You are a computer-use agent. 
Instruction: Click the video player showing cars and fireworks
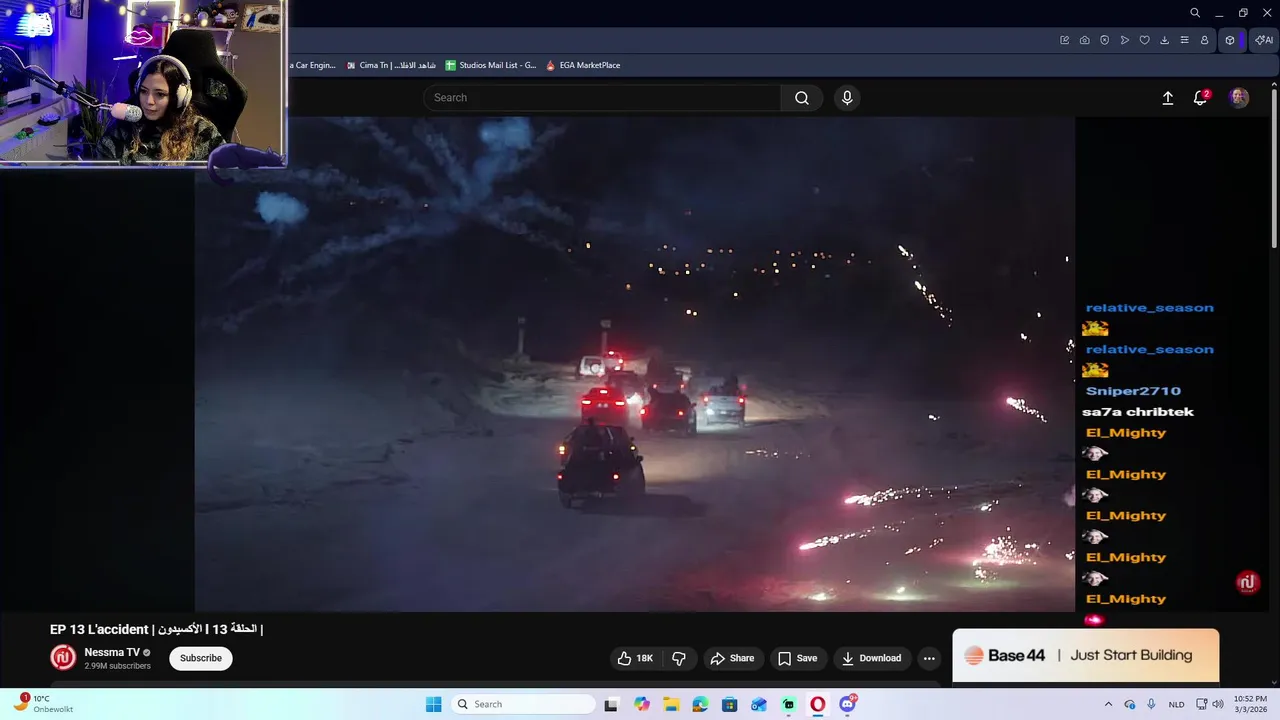point(635,364)
